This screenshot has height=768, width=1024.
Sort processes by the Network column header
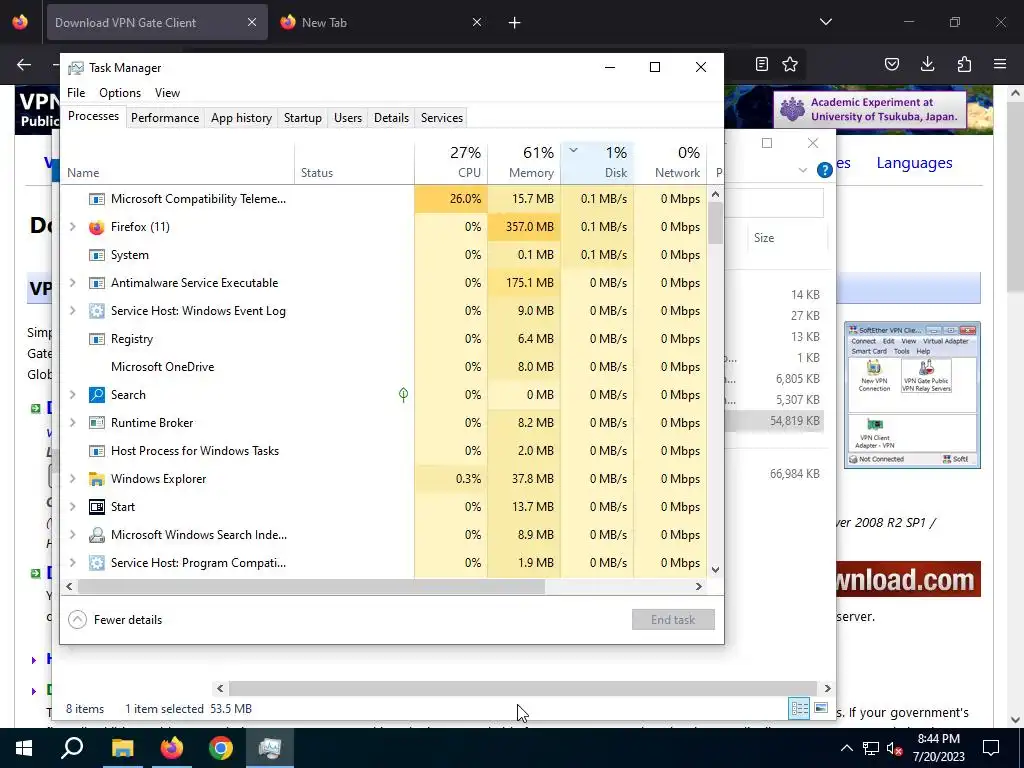tap(670, 162)
